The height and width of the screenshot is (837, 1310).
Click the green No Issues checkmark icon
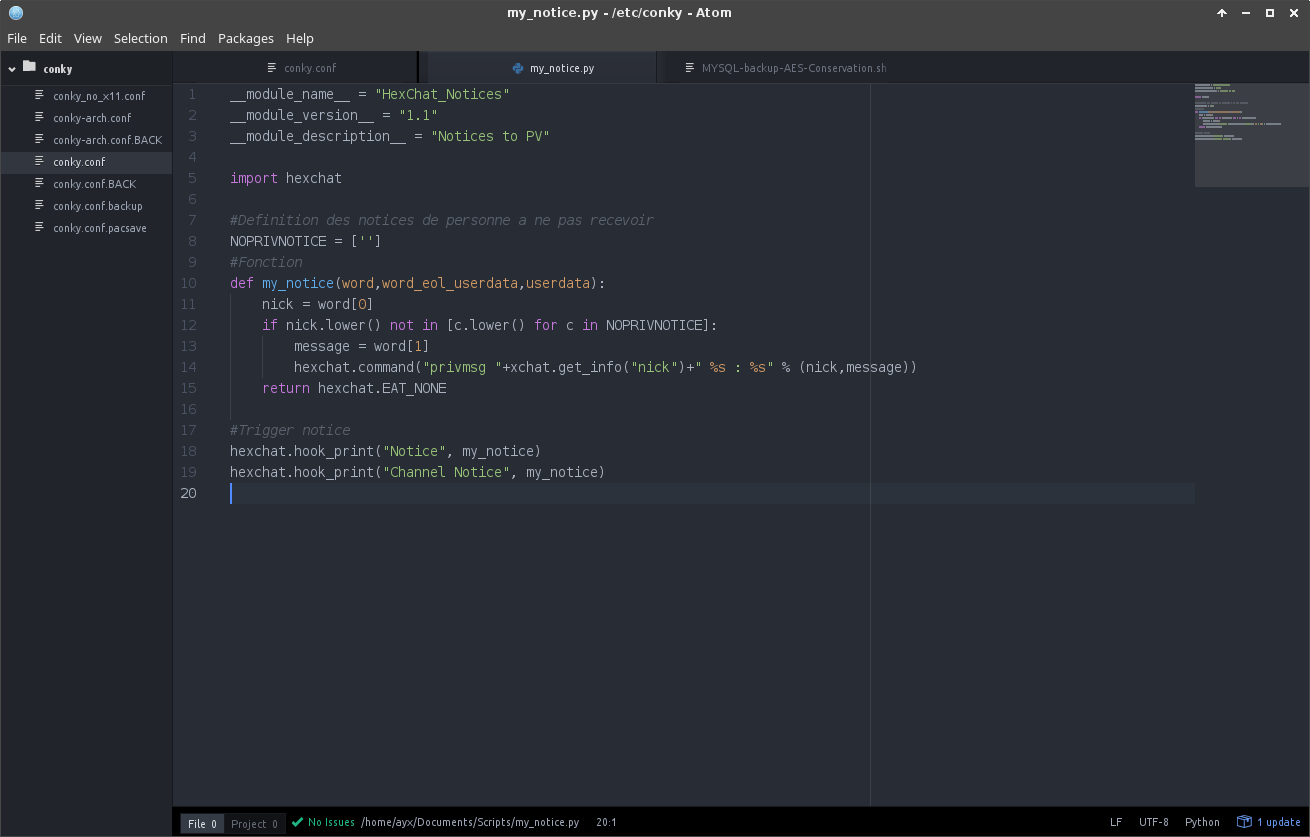297,822
